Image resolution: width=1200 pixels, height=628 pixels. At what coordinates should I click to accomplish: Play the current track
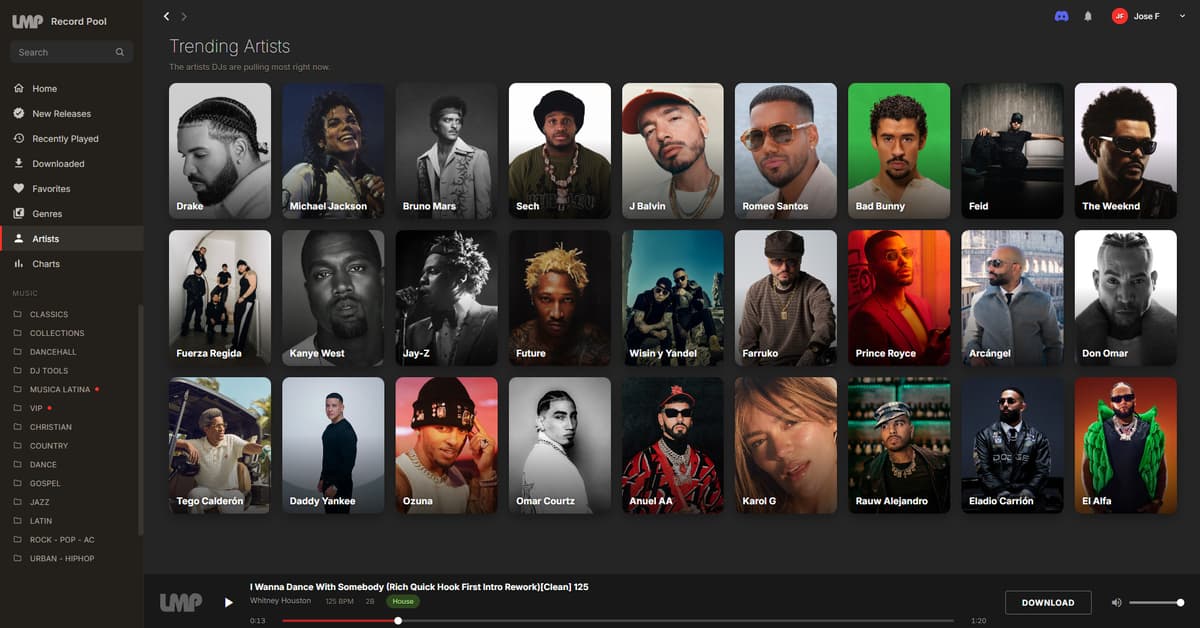pos(229,602)
